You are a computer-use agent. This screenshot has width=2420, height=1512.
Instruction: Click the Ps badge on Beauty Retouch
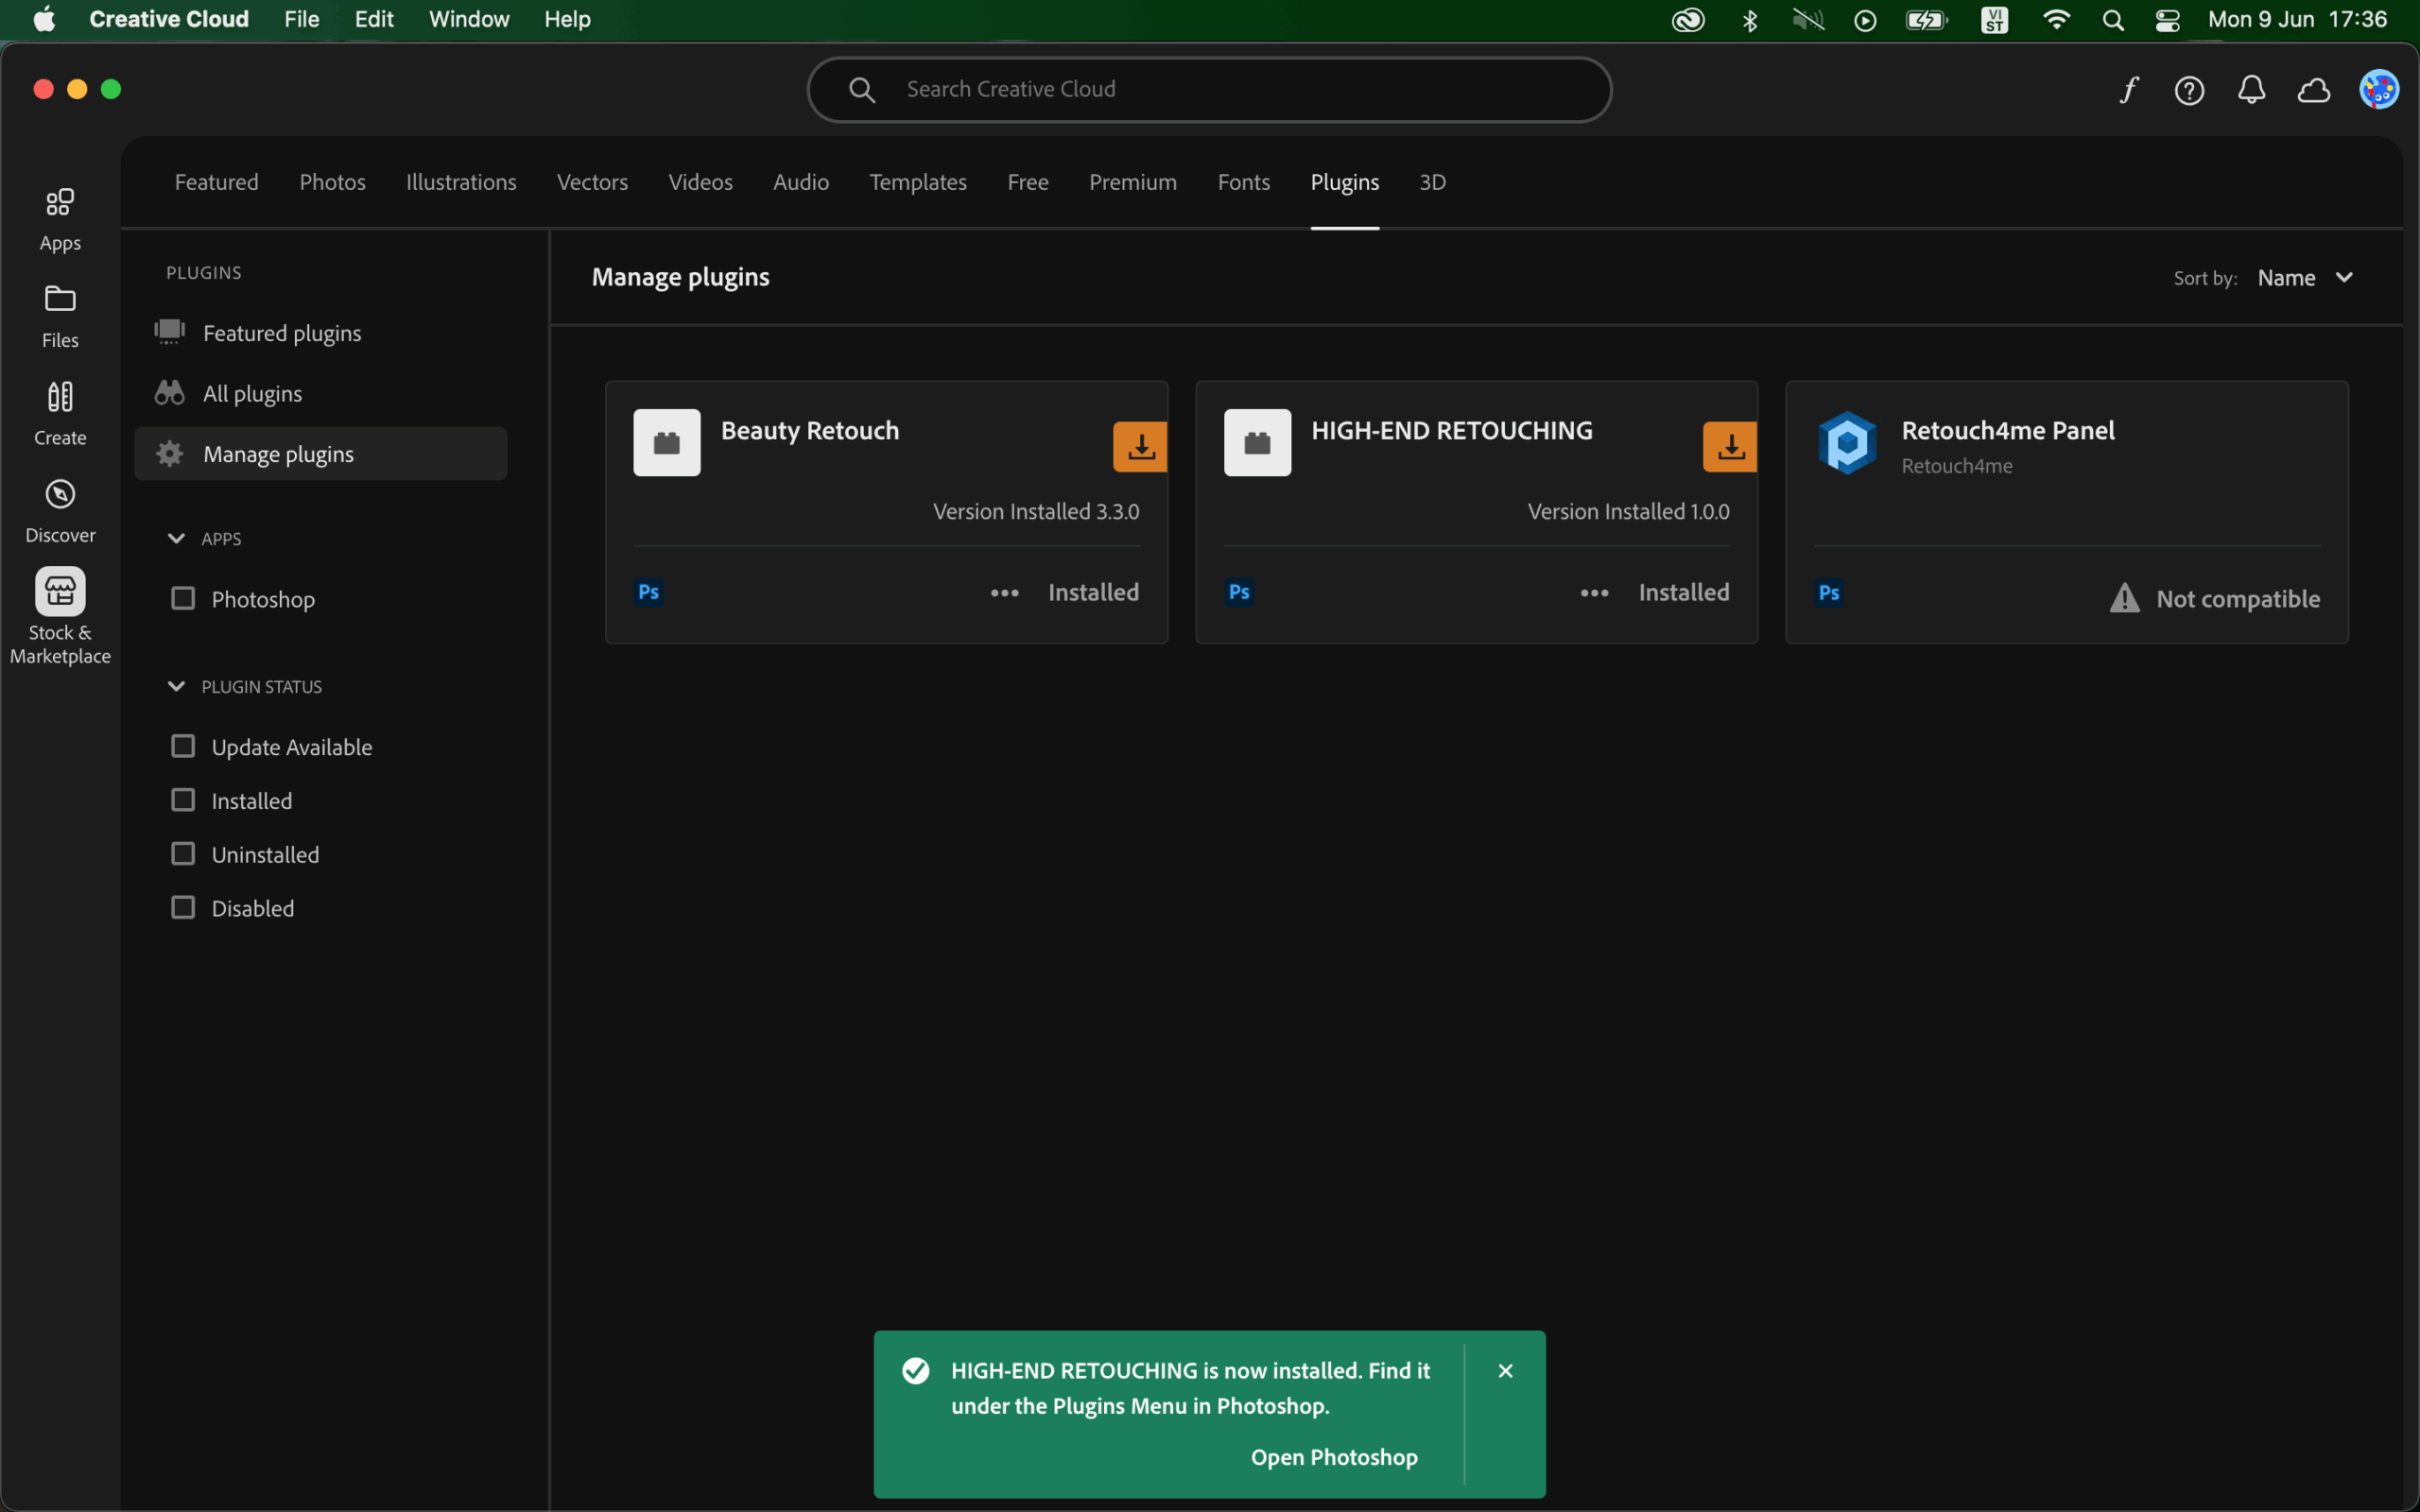[649, 592]
